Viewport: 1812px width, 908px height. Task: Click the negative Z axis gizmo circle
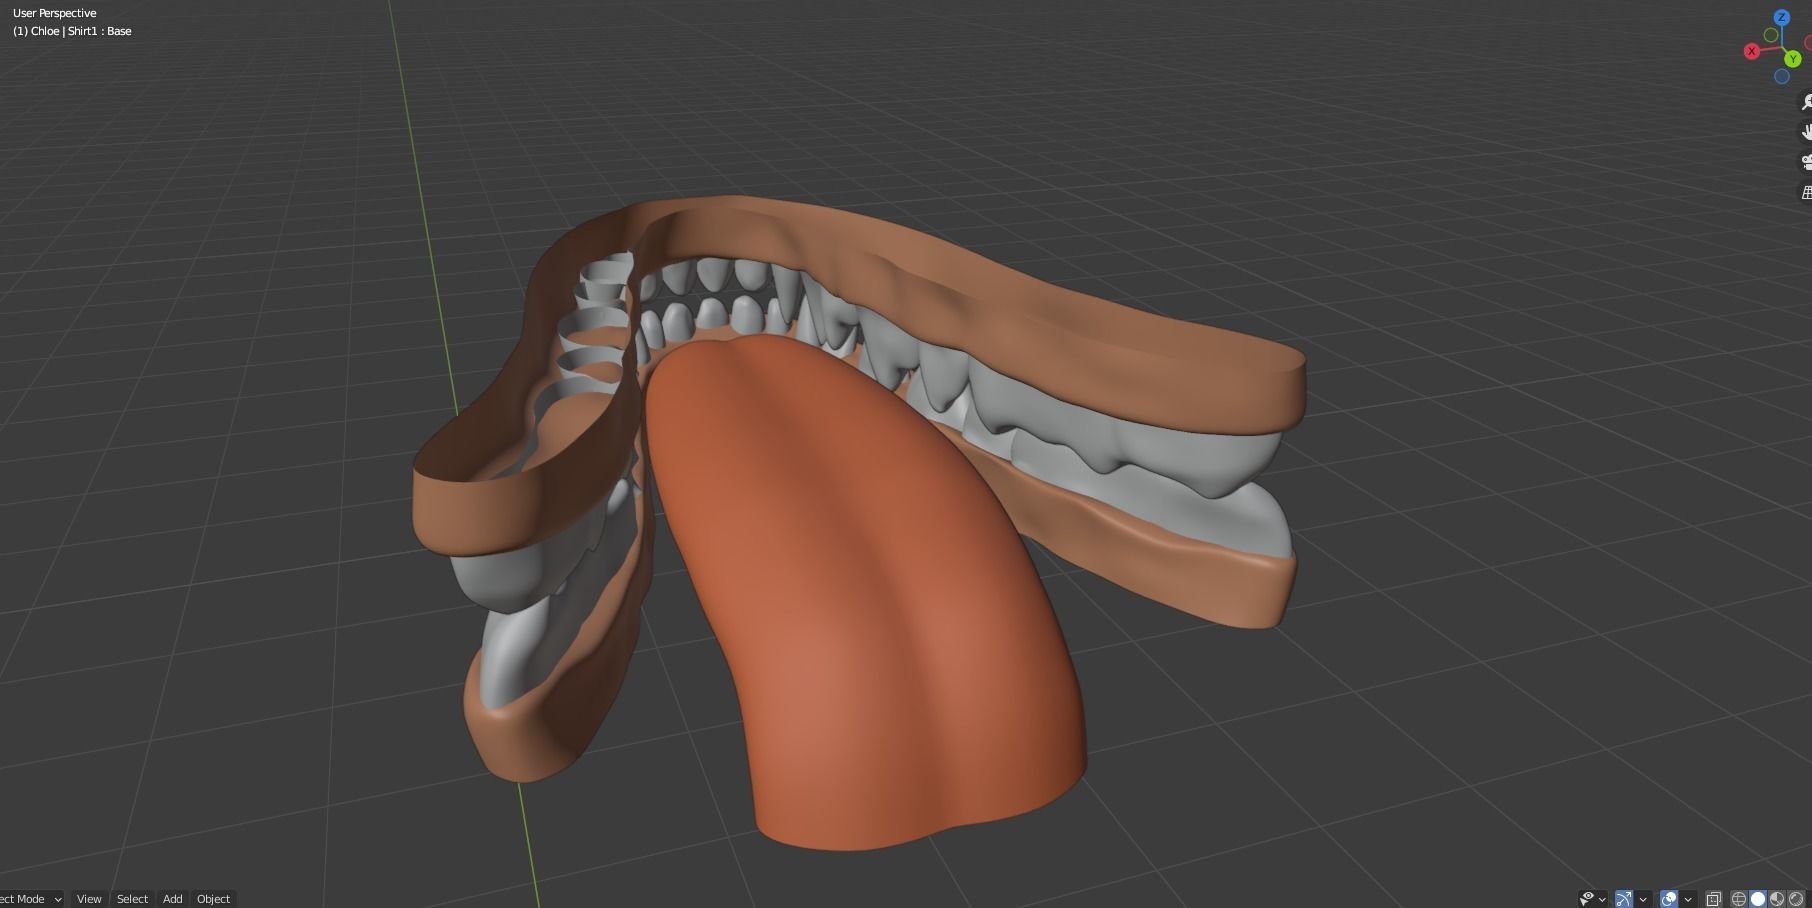point(1782,77)
